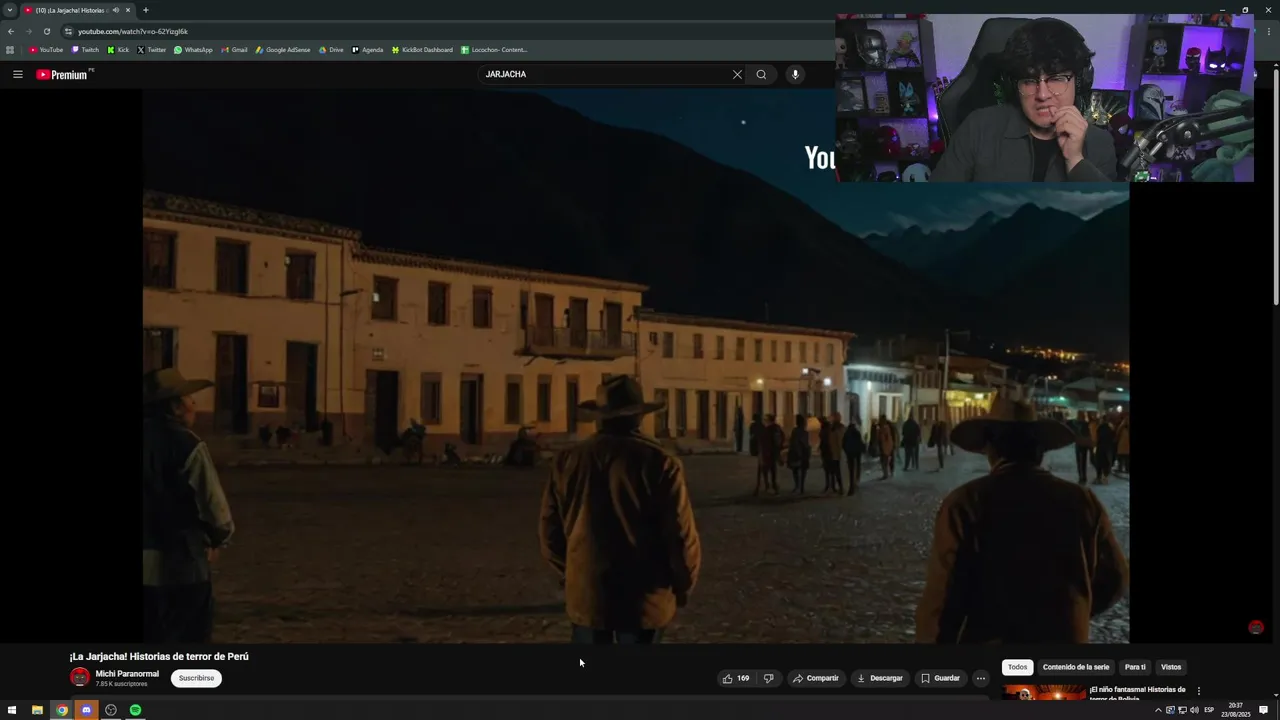The image size is (1280, 720).
Task: Open OBS Studio from taskbar
Action: pos(111,710)
